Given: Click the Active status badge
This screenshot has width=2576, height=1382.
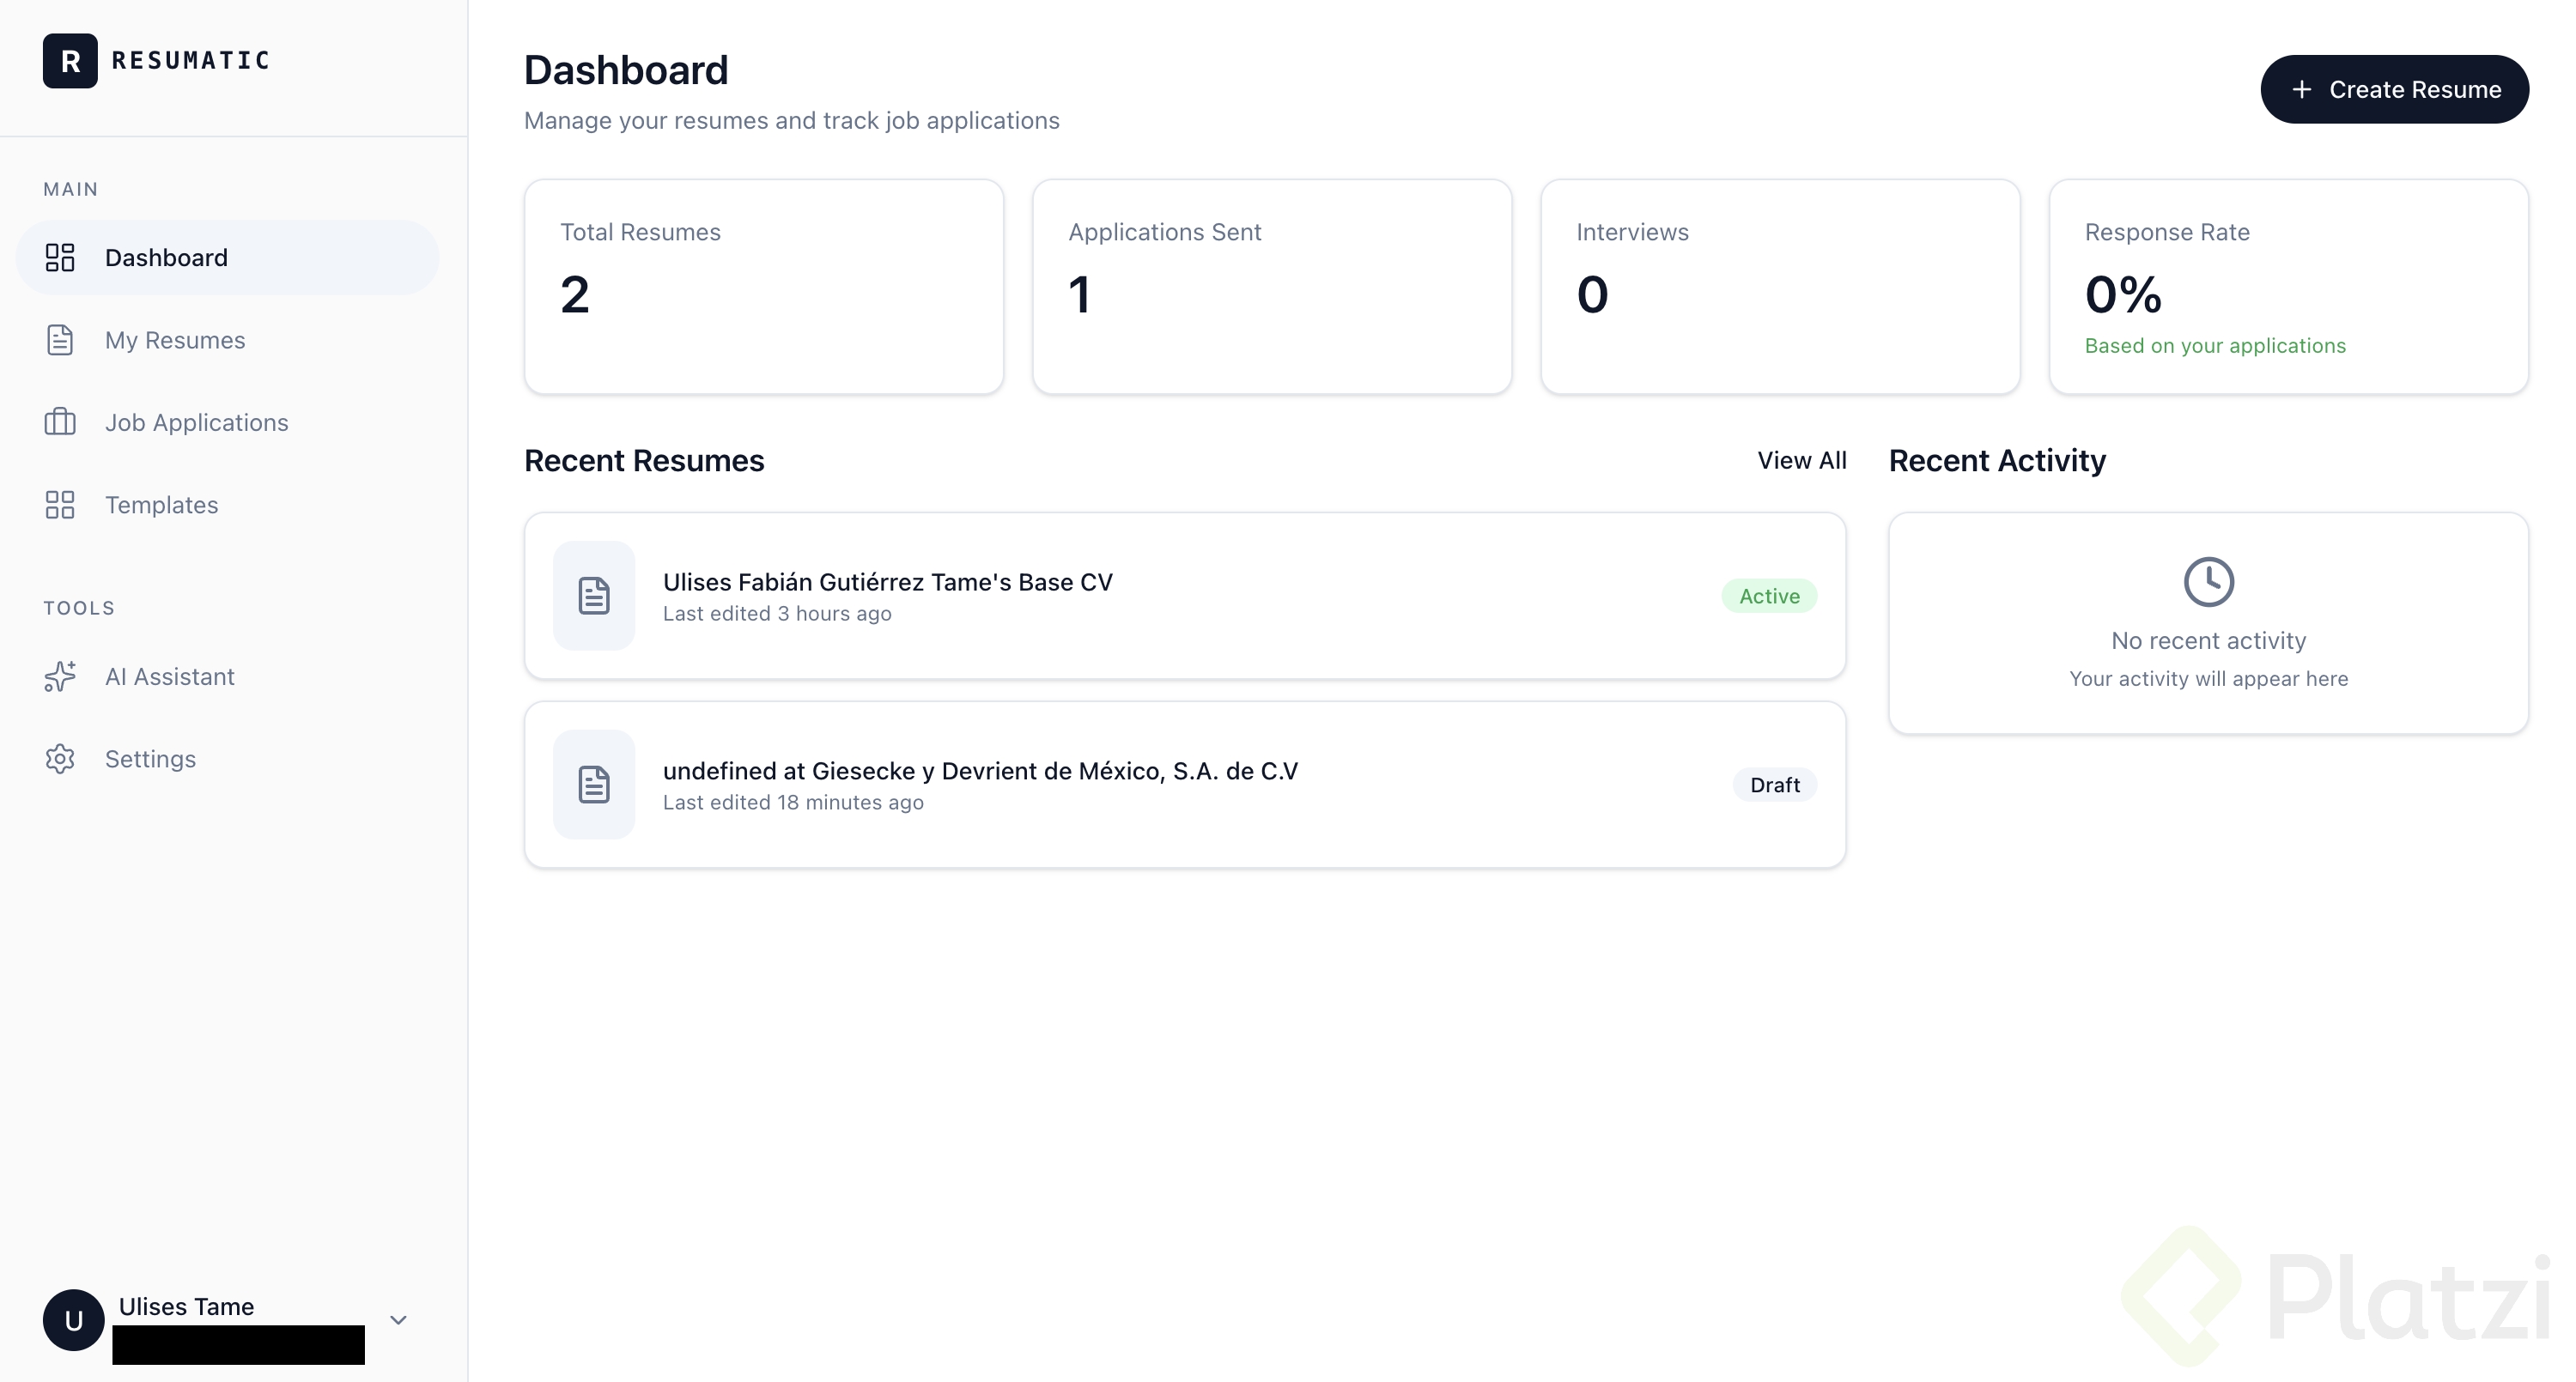Looking at the screenshot, I should point(1768,596).
